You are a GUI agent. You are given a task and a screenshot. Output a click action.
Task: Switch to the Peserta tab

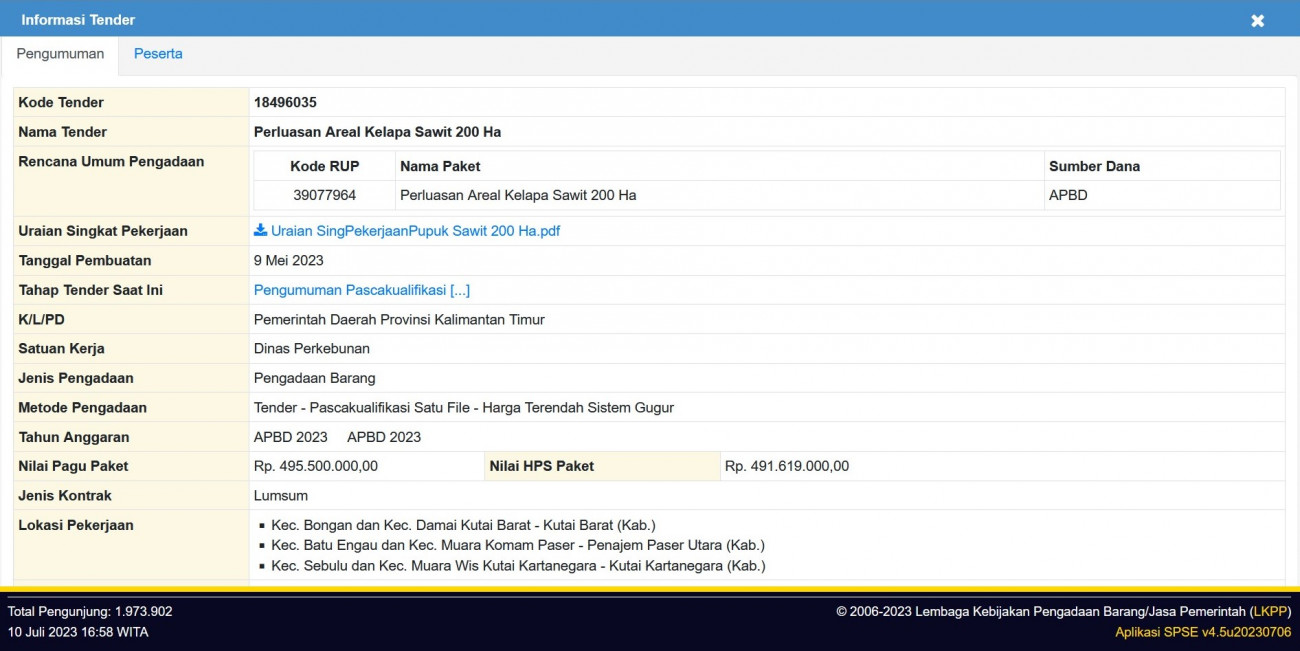coord(158,54)
